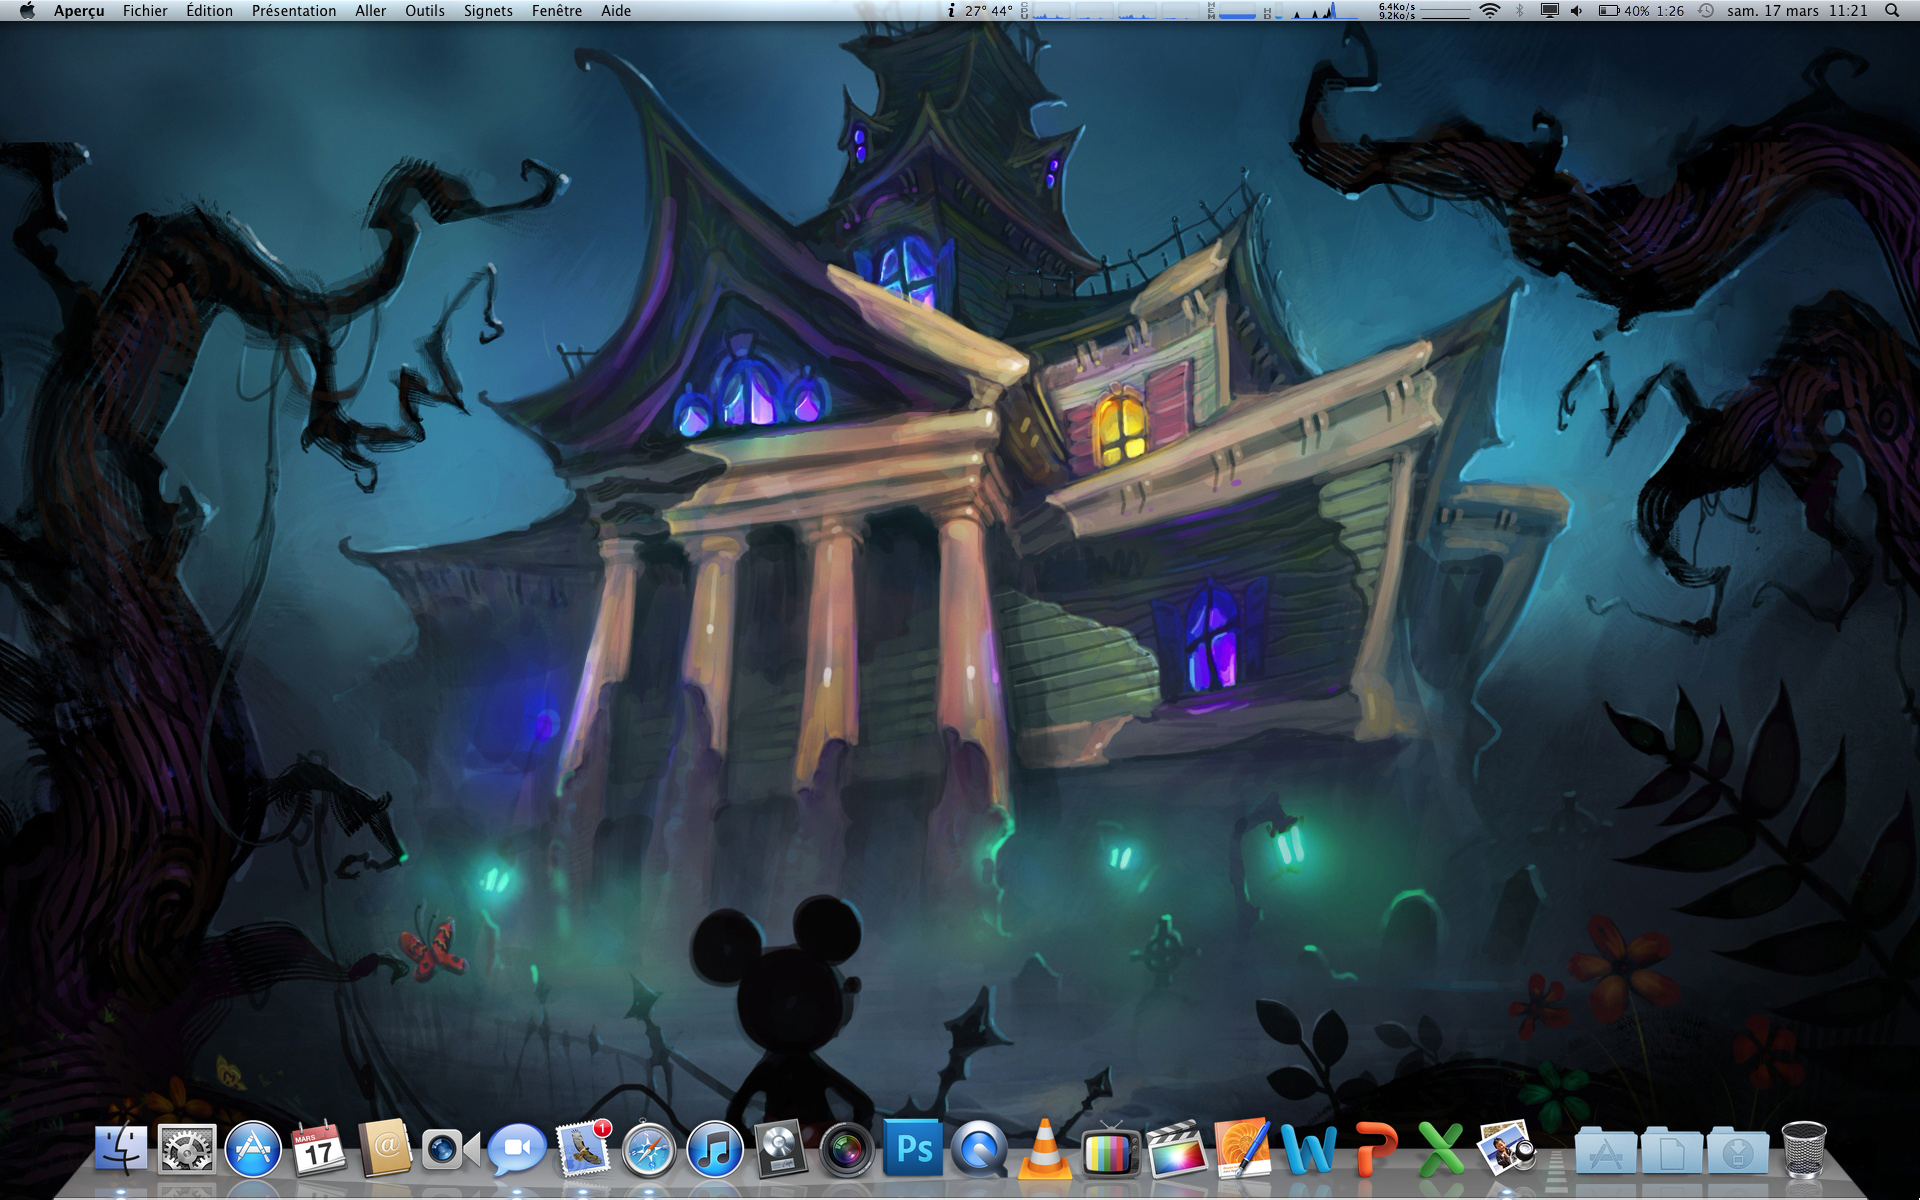Open iTunes music note icon

[x=715, y=1149]
